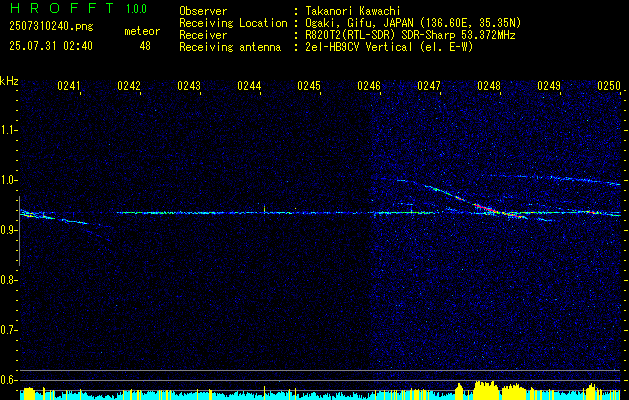Click the 0247 time marker
The image size is (629, 400).
[x=429, y=85]
